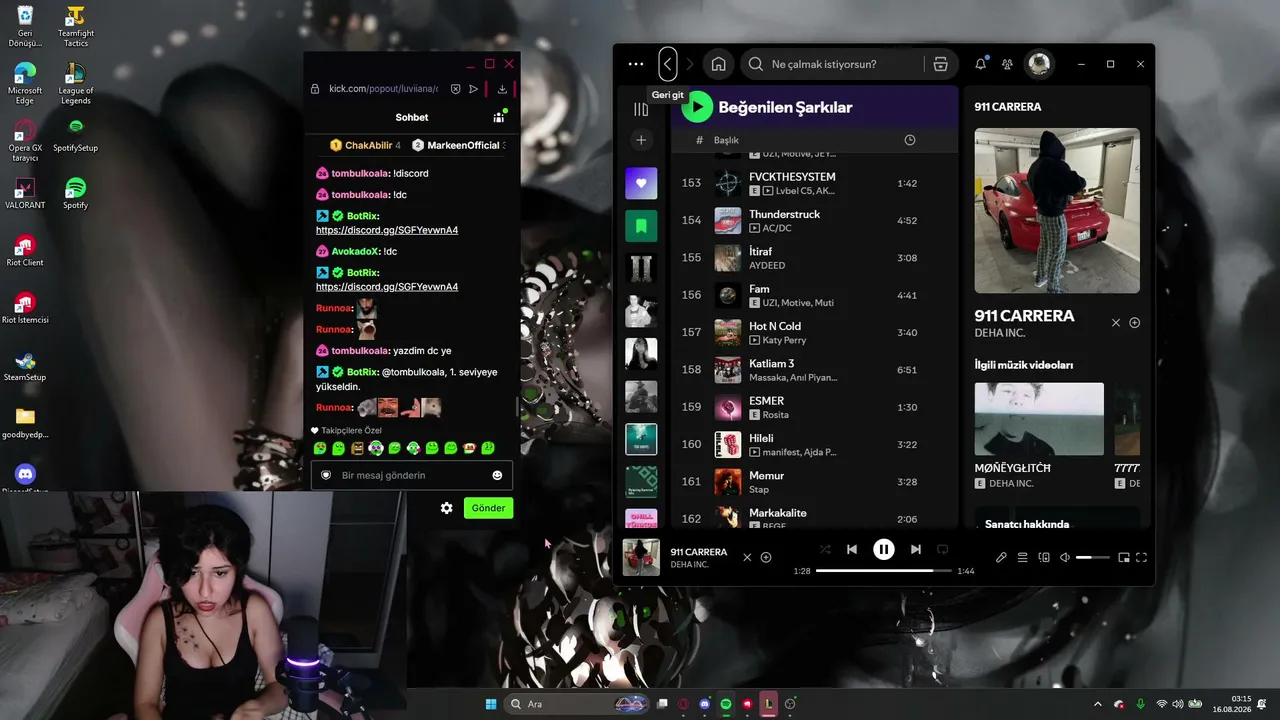
Task: Mute the Spotify volume speaker icon
Action: coord(1065,557)
